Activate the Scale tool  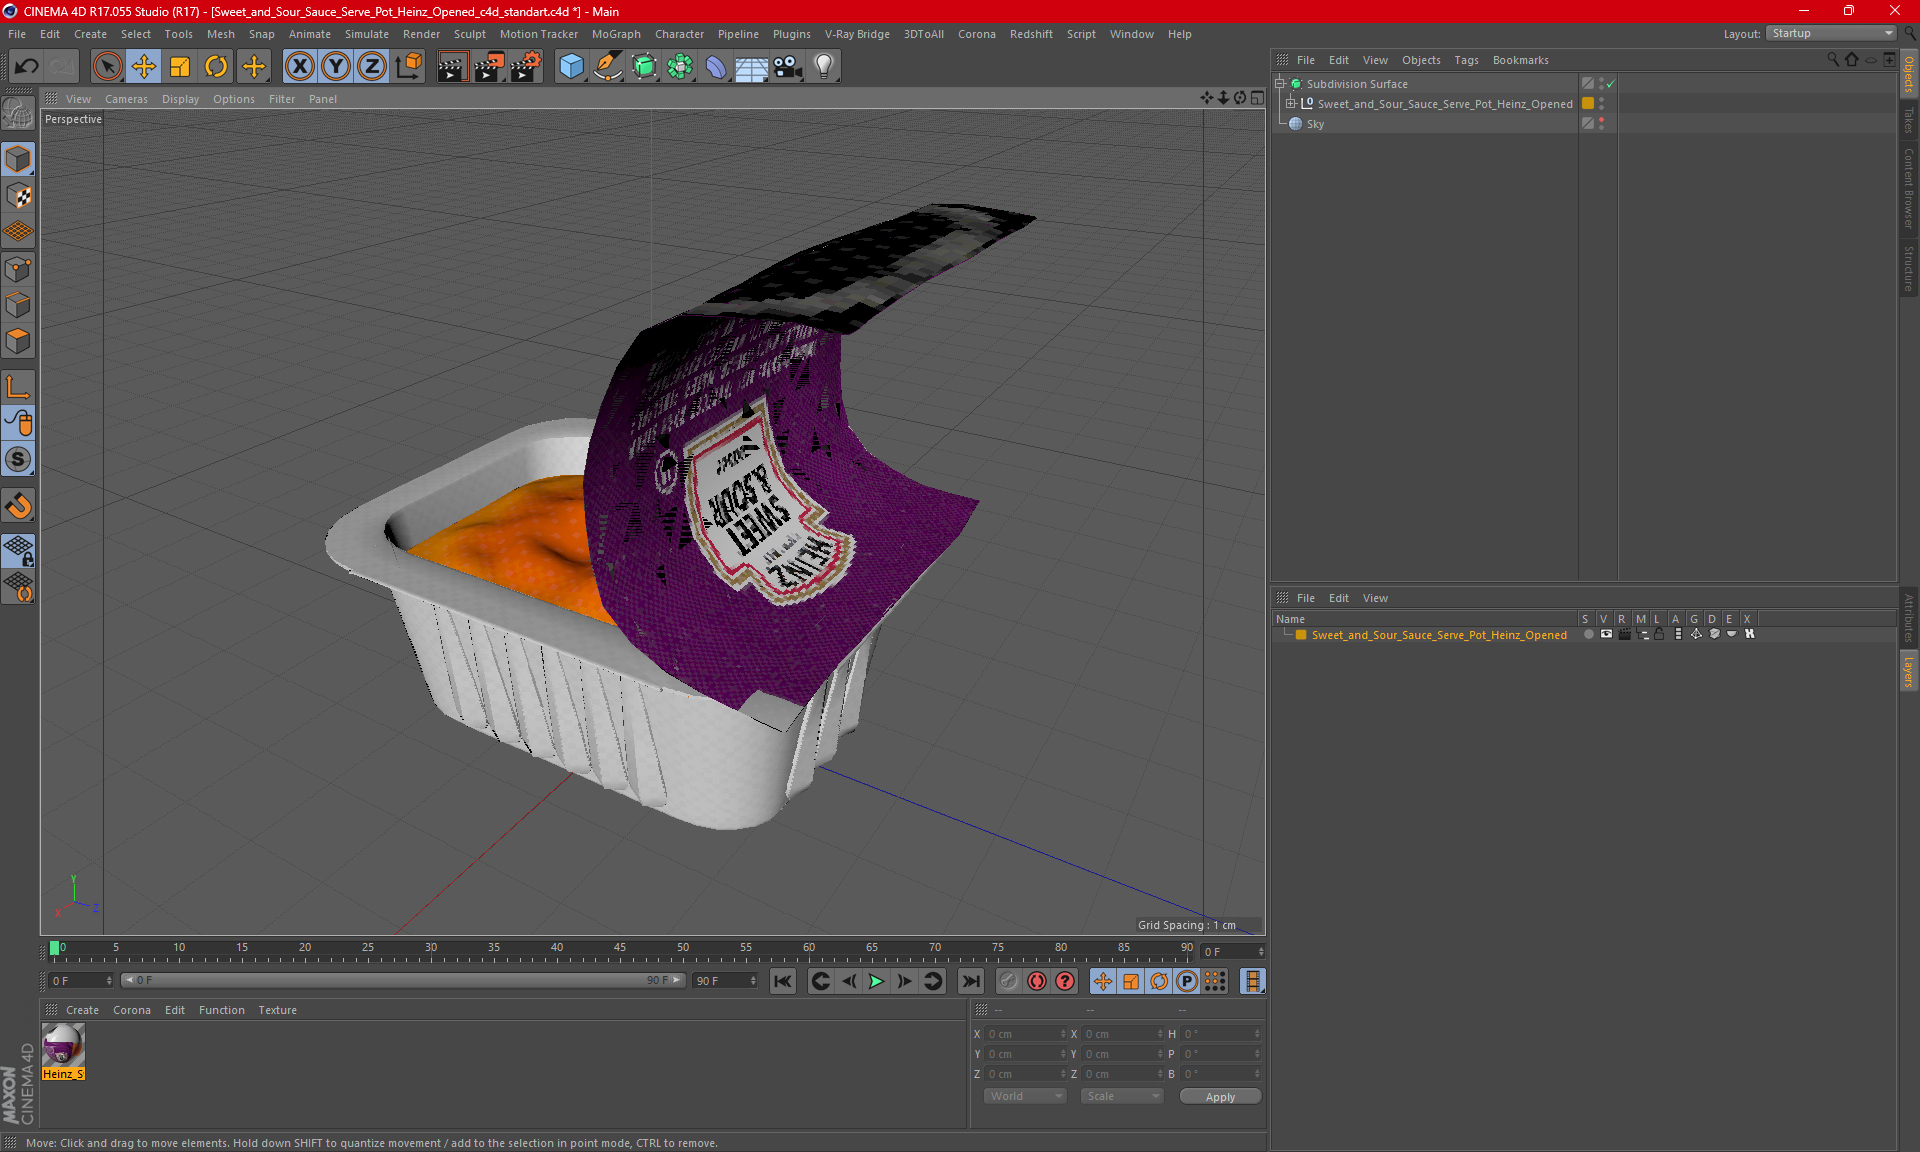point(180,67)
